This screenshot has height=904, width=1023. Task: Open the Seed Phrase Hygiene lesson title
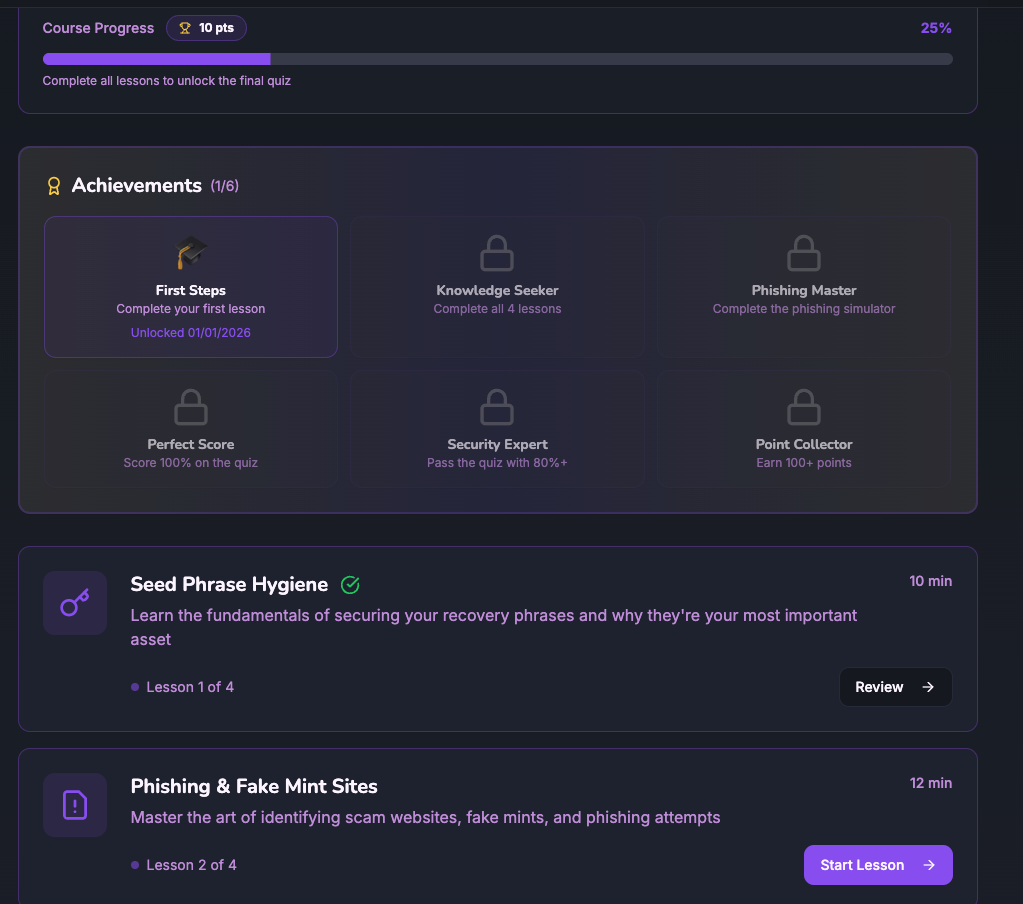(x=229, y=585)
